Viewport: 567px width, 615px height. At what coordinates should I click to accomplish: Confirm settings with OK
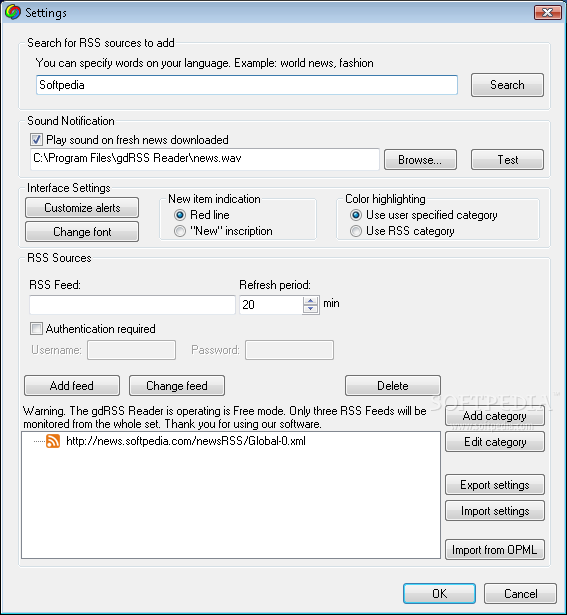(440, 593)
